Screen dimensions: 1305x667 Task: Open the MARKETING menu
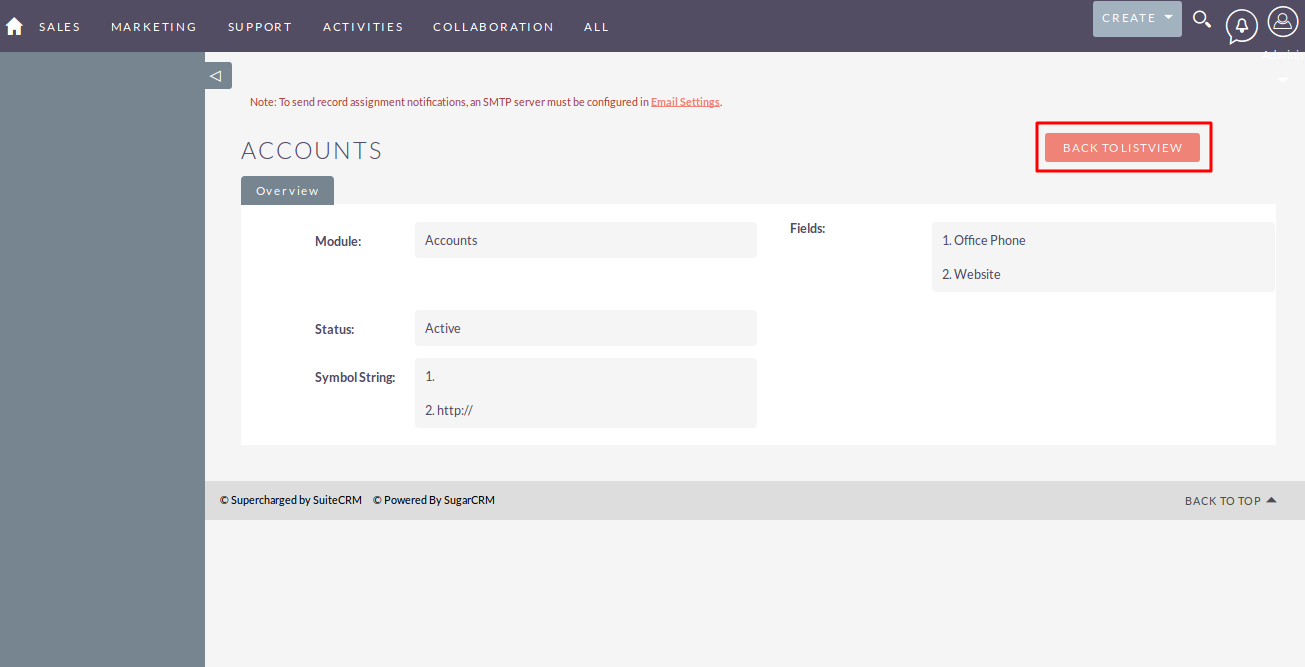[x=154, y=27]
